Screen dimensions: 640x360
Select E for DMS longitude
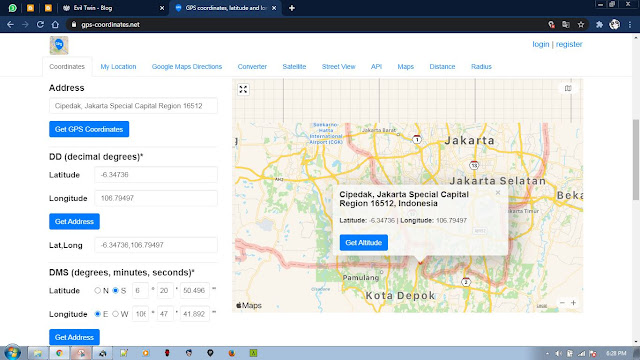pos(98,314)
